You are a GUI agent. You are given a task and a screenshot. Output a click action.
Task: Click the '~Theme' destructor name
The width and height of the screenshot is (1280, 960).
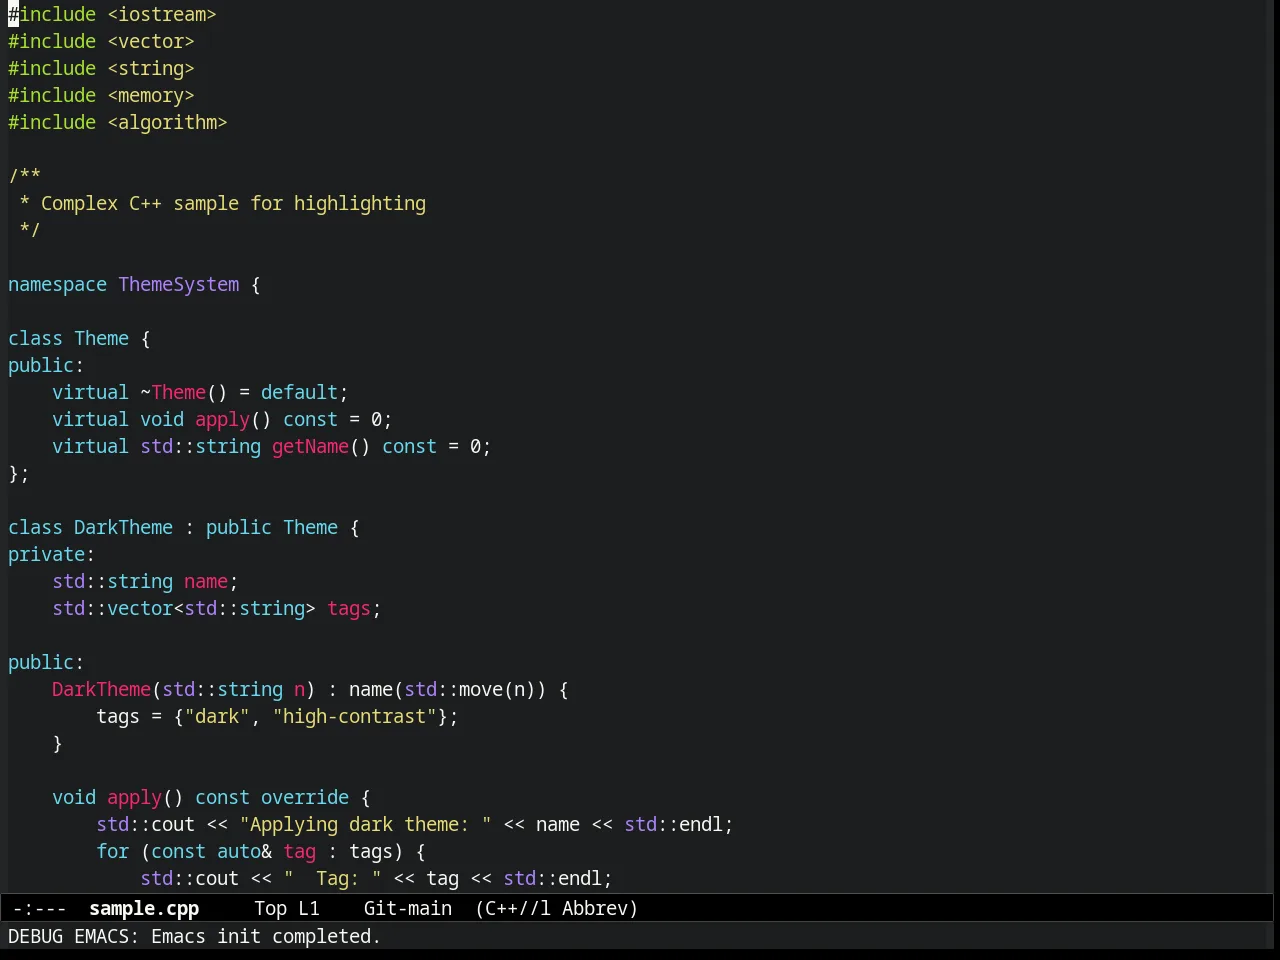pyautogui.click(x=173, y=392)
